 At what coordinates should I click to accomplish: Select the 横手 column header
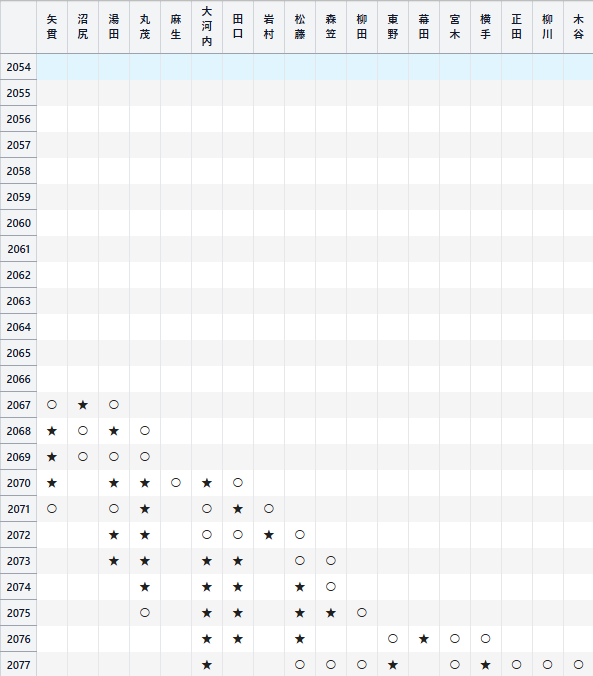(x=486, y=27)
